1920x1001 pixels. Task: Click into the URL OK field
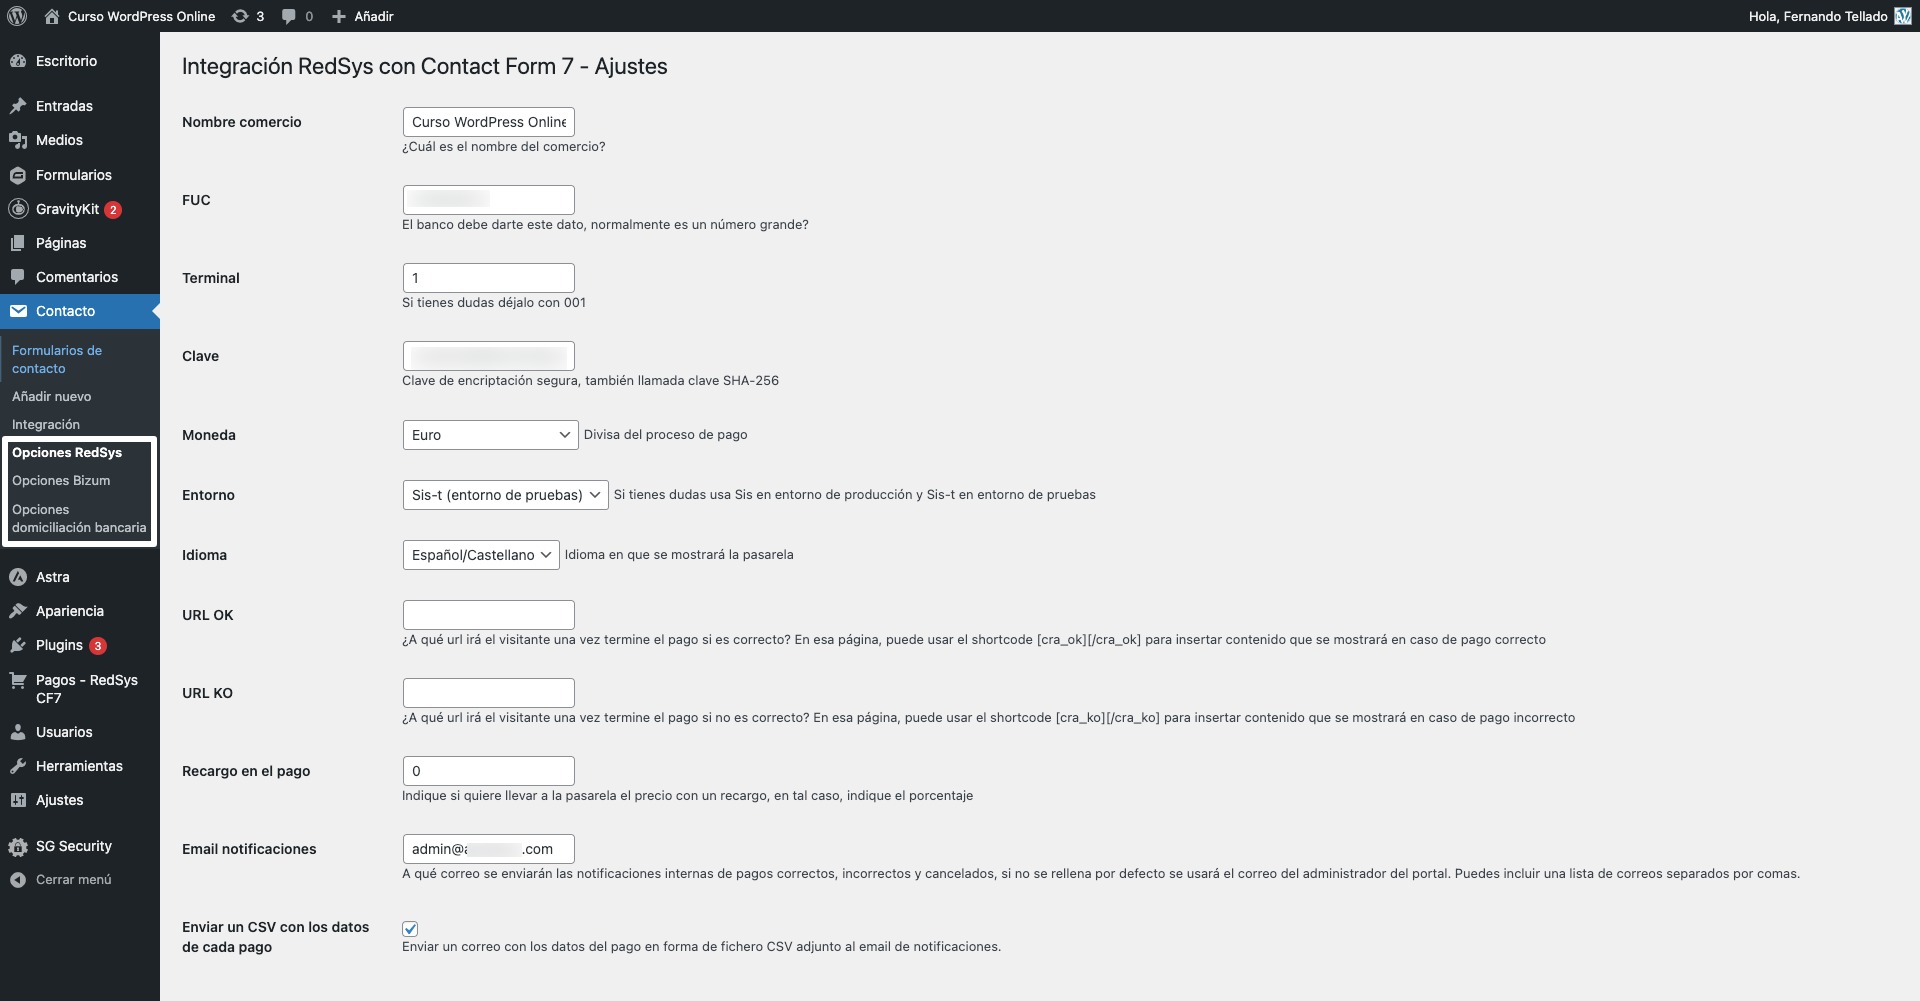488,615
